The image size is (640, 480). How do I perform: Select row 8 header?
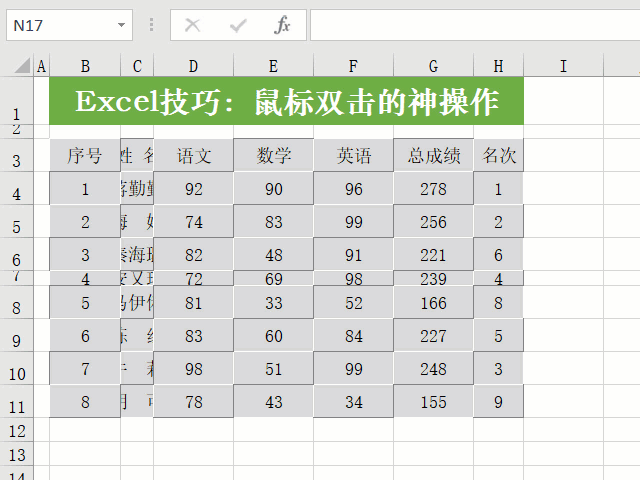(x=16, y=302)
